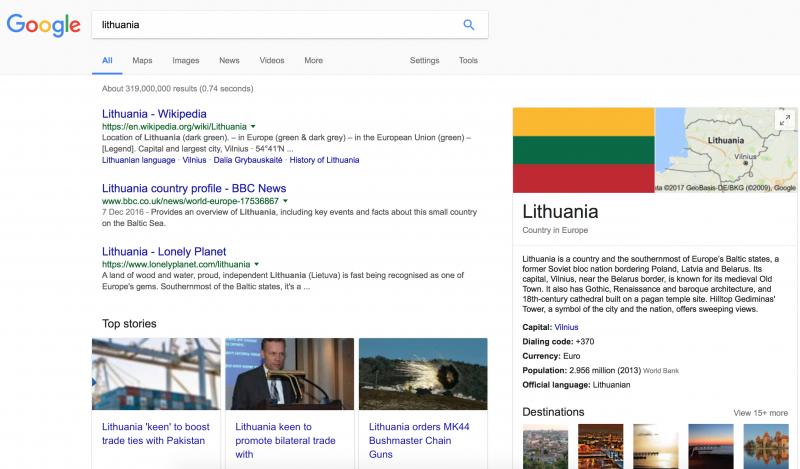800x469 pixels.
Task: Open the second destination night lights thumbnail
Action: coord(601,446)
